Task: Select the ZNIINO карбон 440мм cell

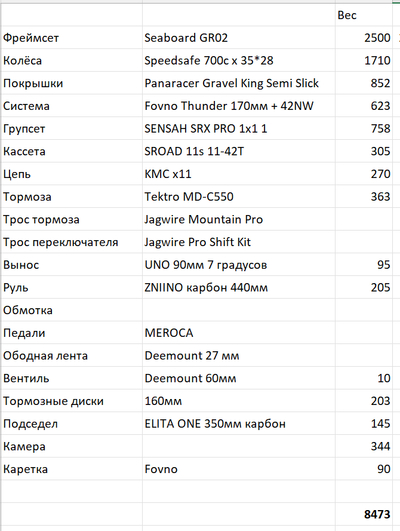Action: point(239,287)
